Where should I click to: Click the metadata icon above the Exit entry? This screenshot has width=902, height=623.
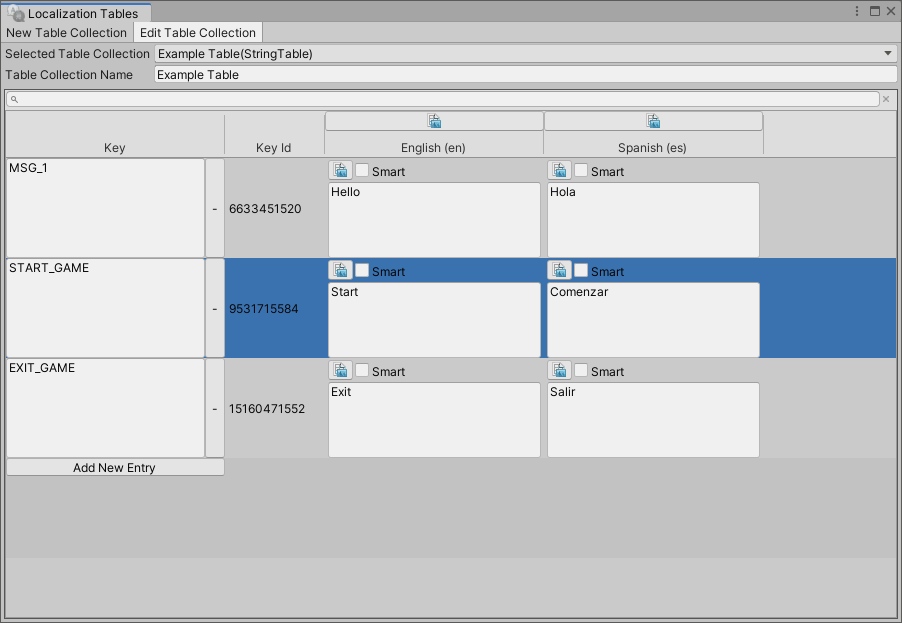coord(340,371)
